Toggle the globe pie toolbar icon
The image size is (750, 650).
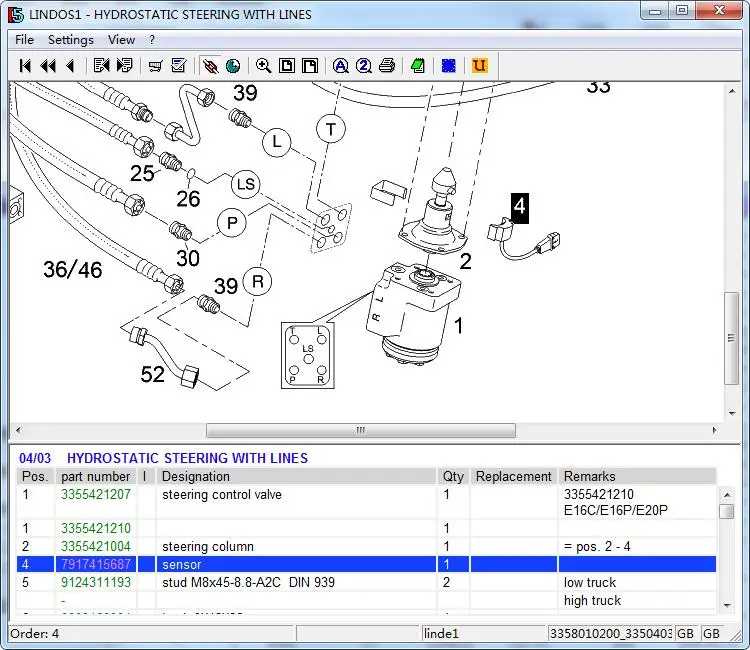coord(233,66)
